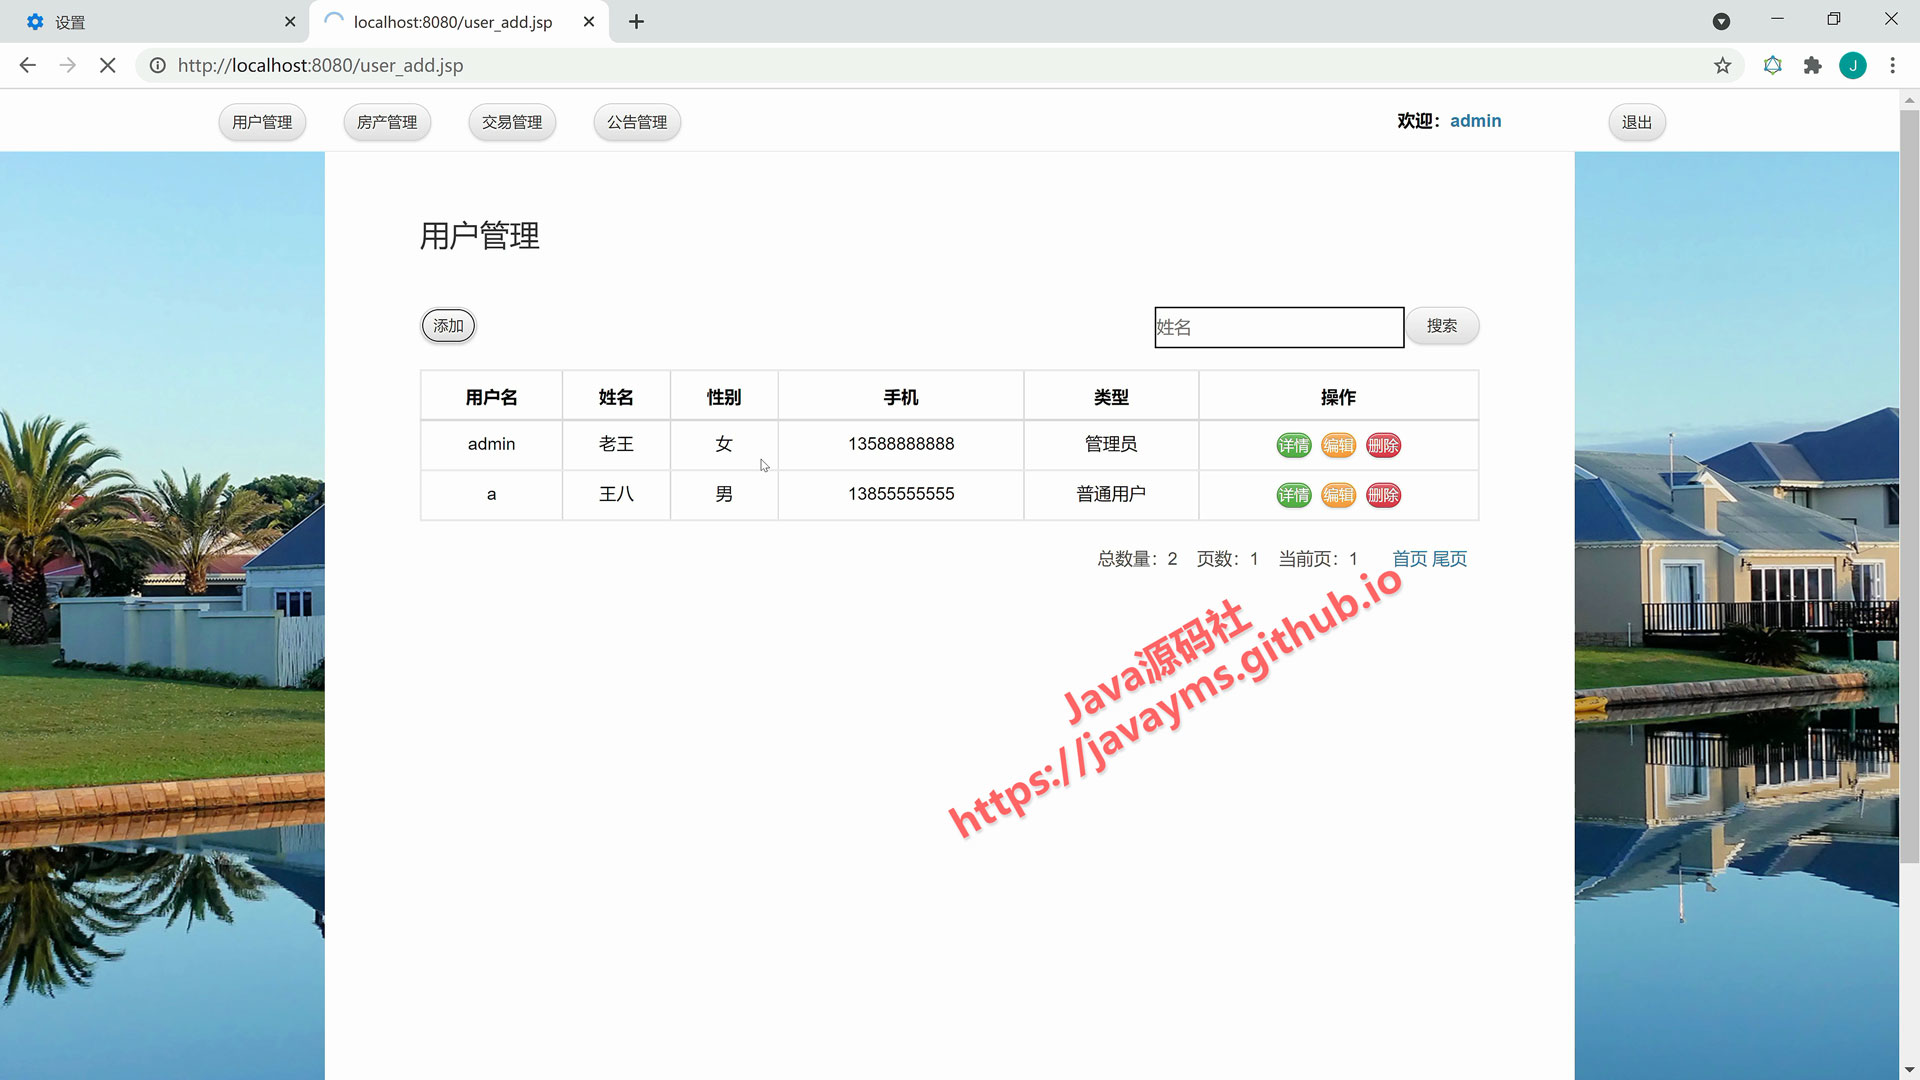Click the 普通用户 type cell
The image size is (1920, 1080).
pos(1111,494)
